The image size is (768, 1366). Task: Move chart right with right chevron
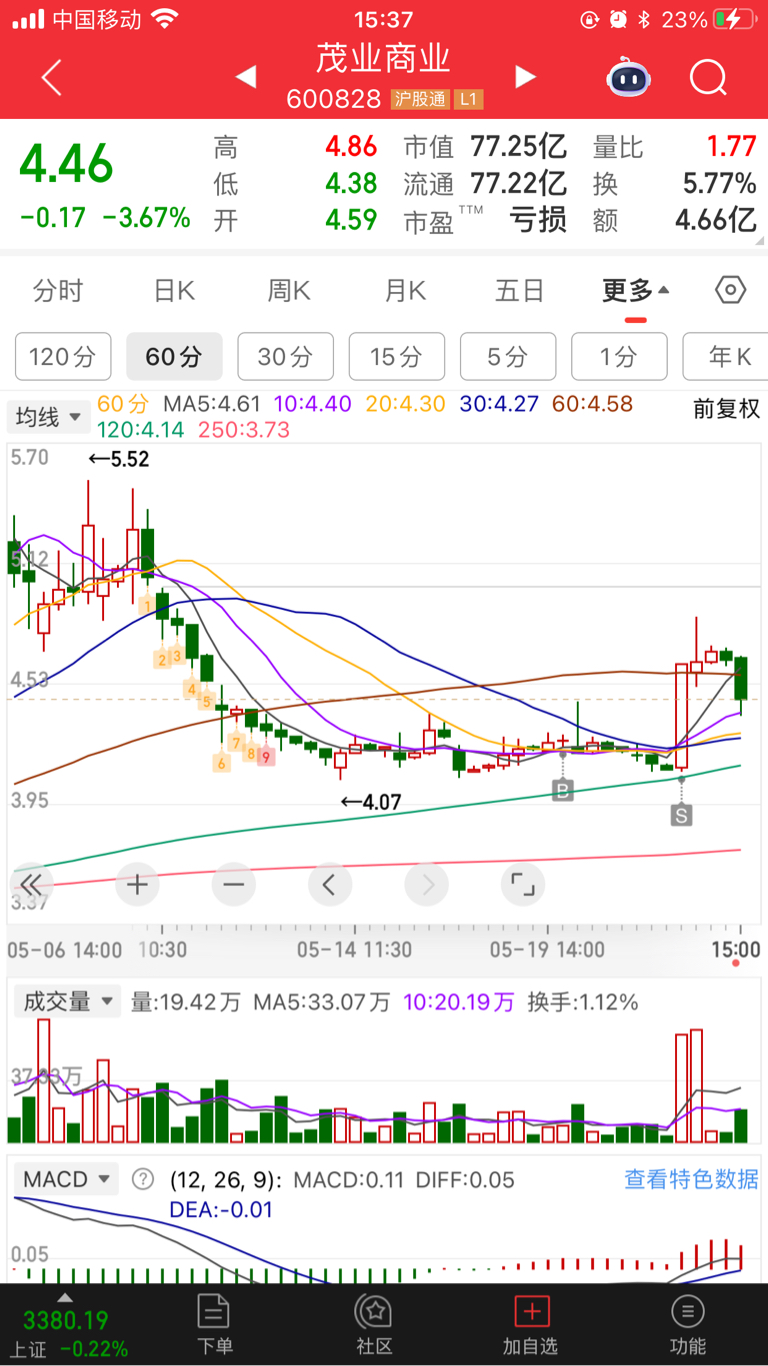(426, 884)
